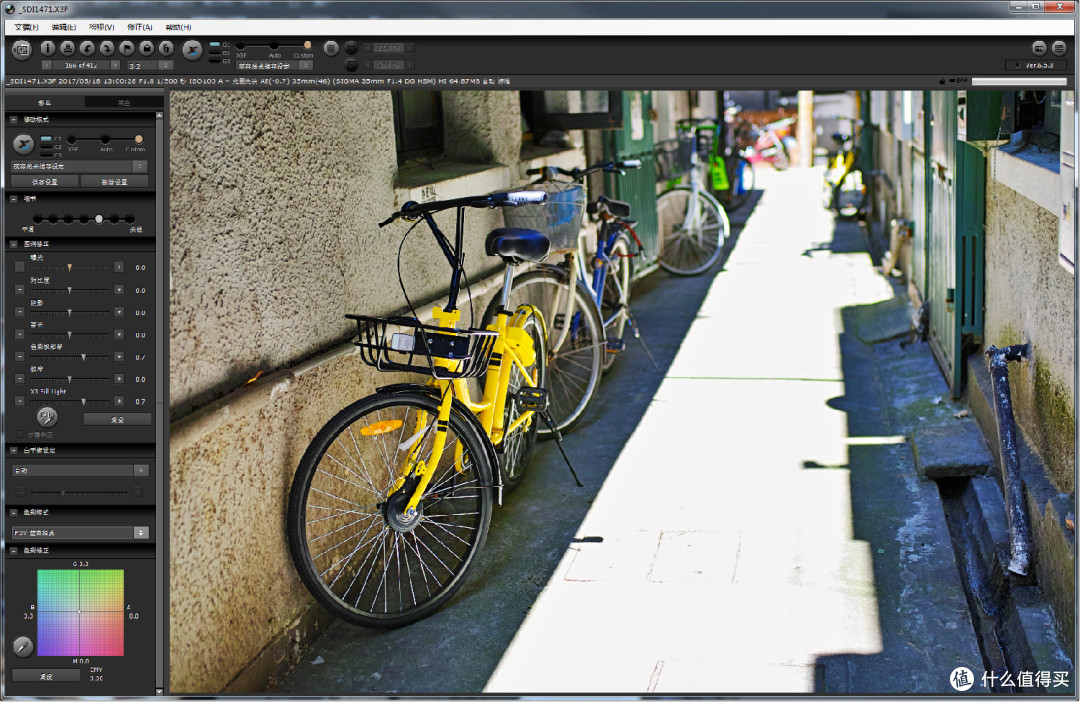Select the Custom mode dot in top toolbar

pos(307,45)
